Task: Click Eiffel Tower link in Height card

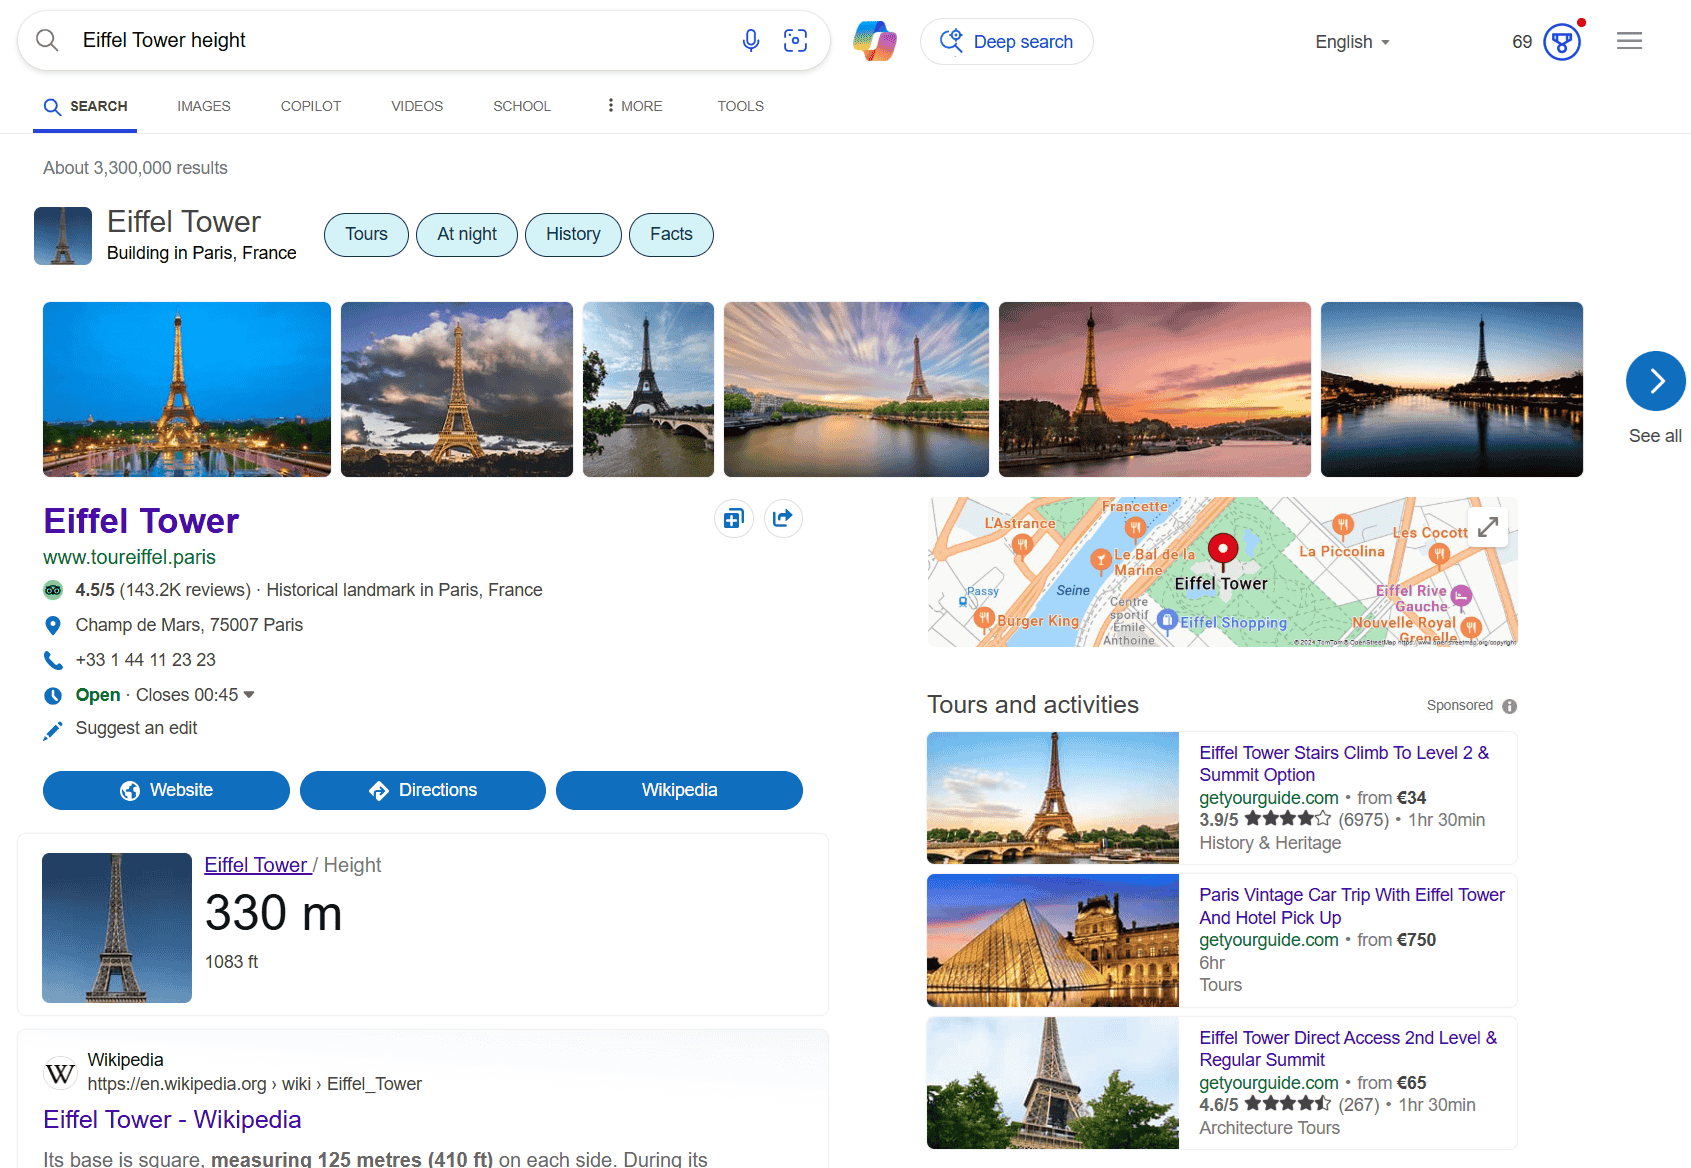Action: tap(256, 865)
